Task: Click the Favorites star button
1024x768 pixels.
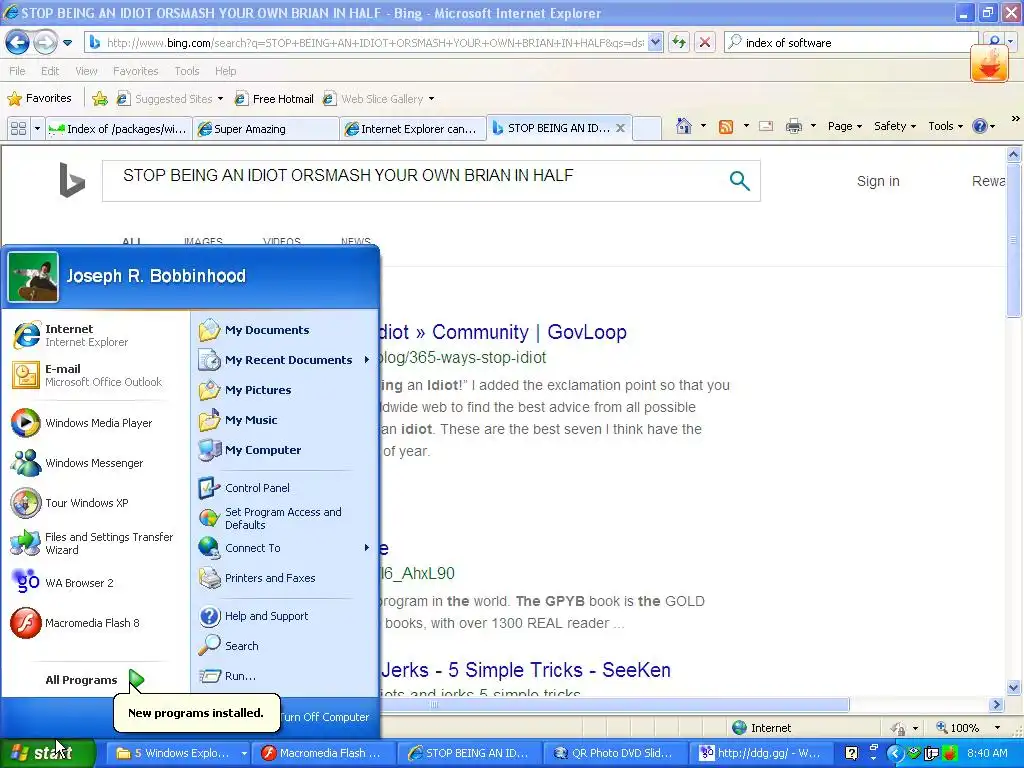Action: (x=39, y=99)
